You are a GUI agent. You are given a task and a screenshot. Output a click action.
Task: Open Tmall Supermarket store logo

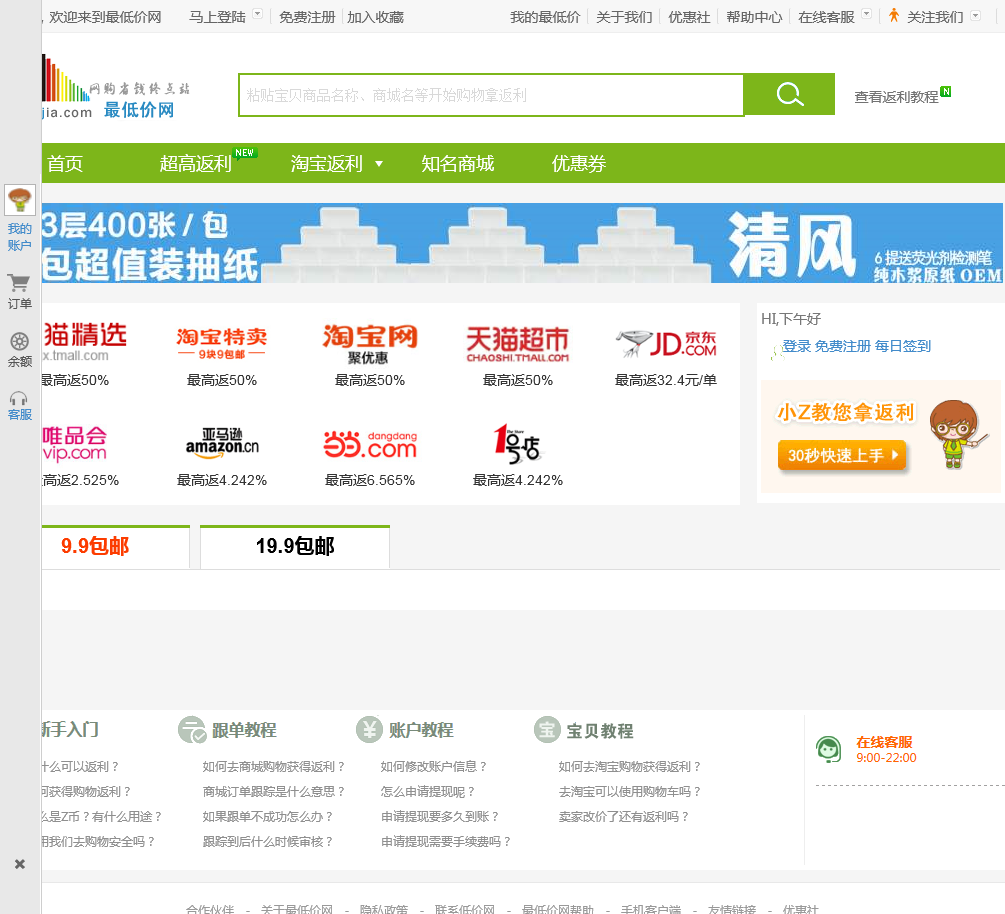518,344
